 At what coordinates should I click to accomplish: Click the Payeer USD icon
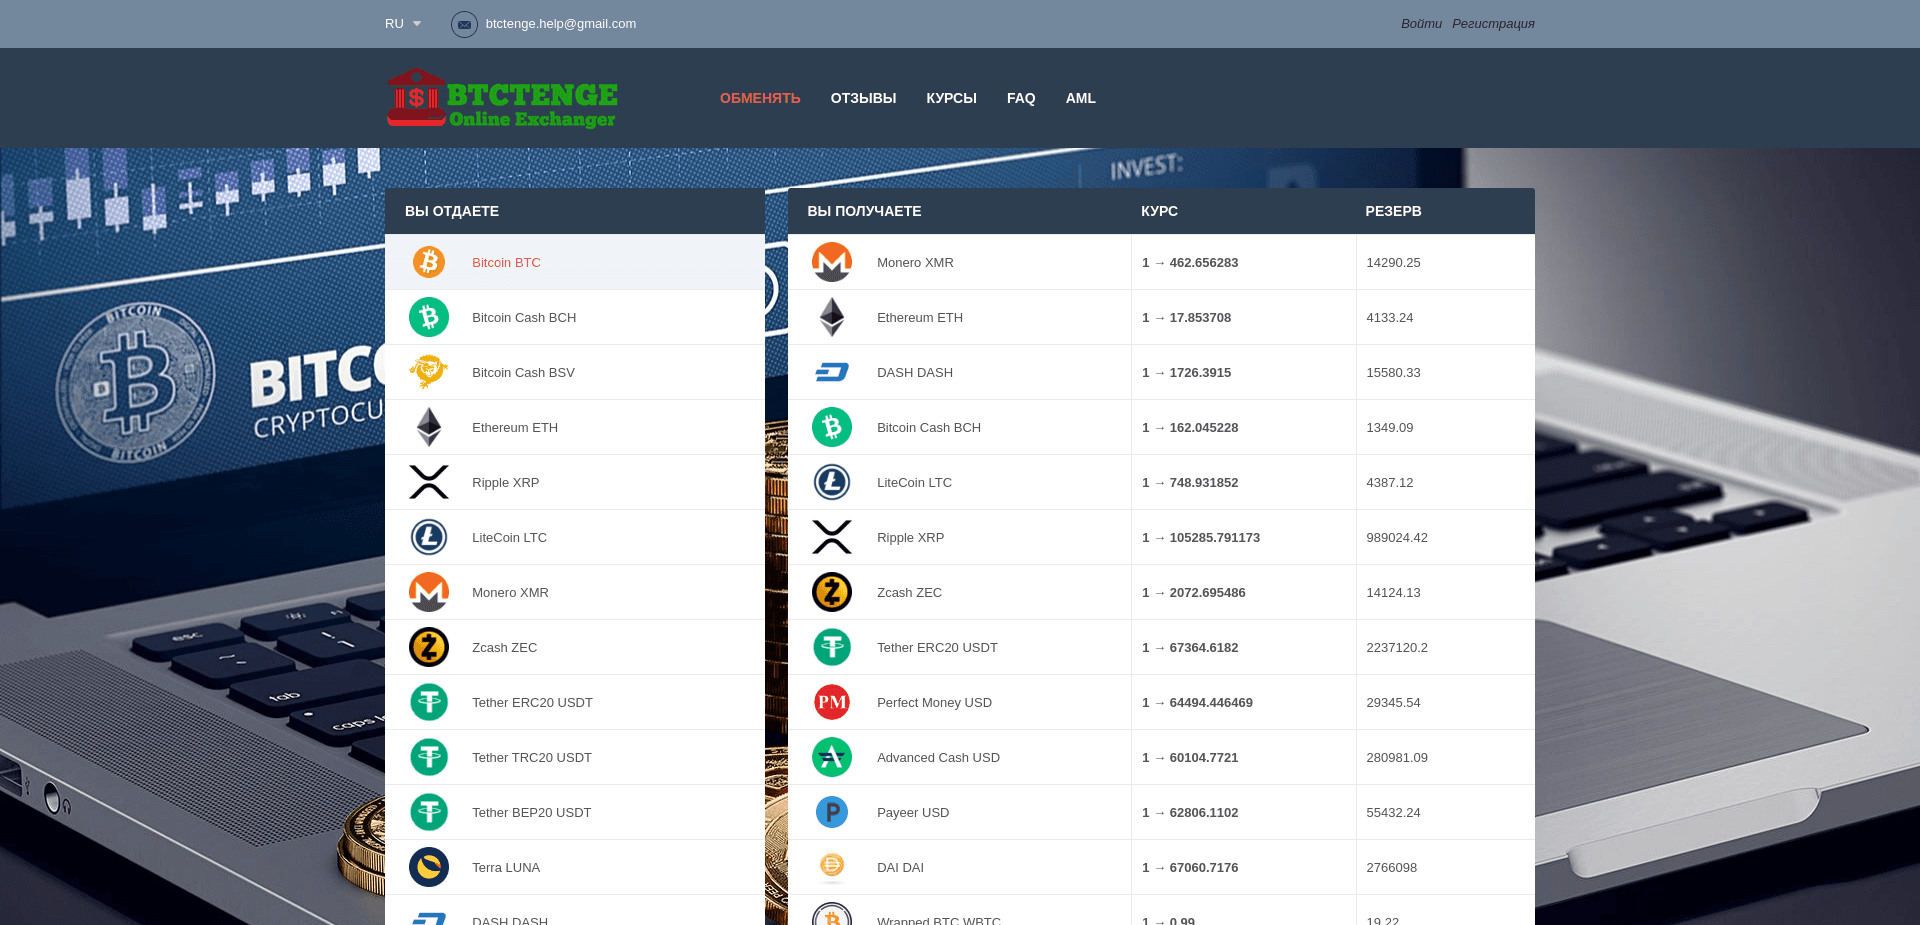(832, 812)
